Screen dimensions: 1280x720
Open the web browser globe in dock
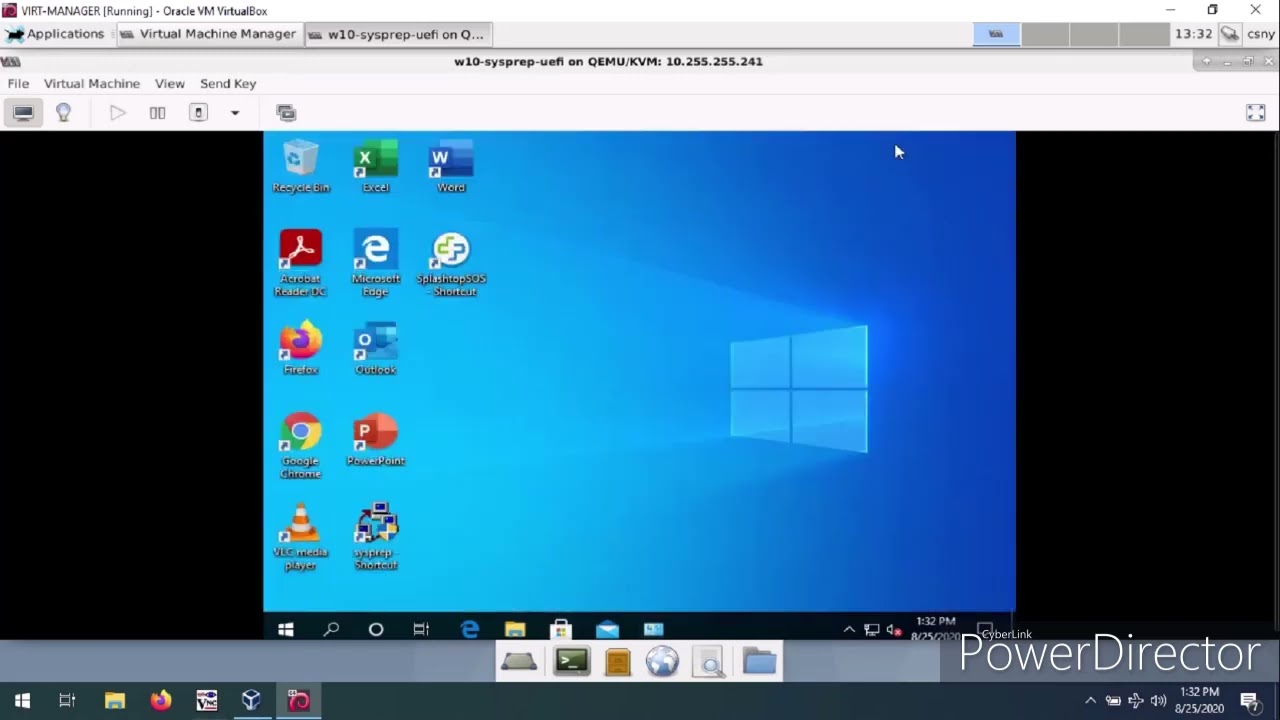[x=662, y=660]
